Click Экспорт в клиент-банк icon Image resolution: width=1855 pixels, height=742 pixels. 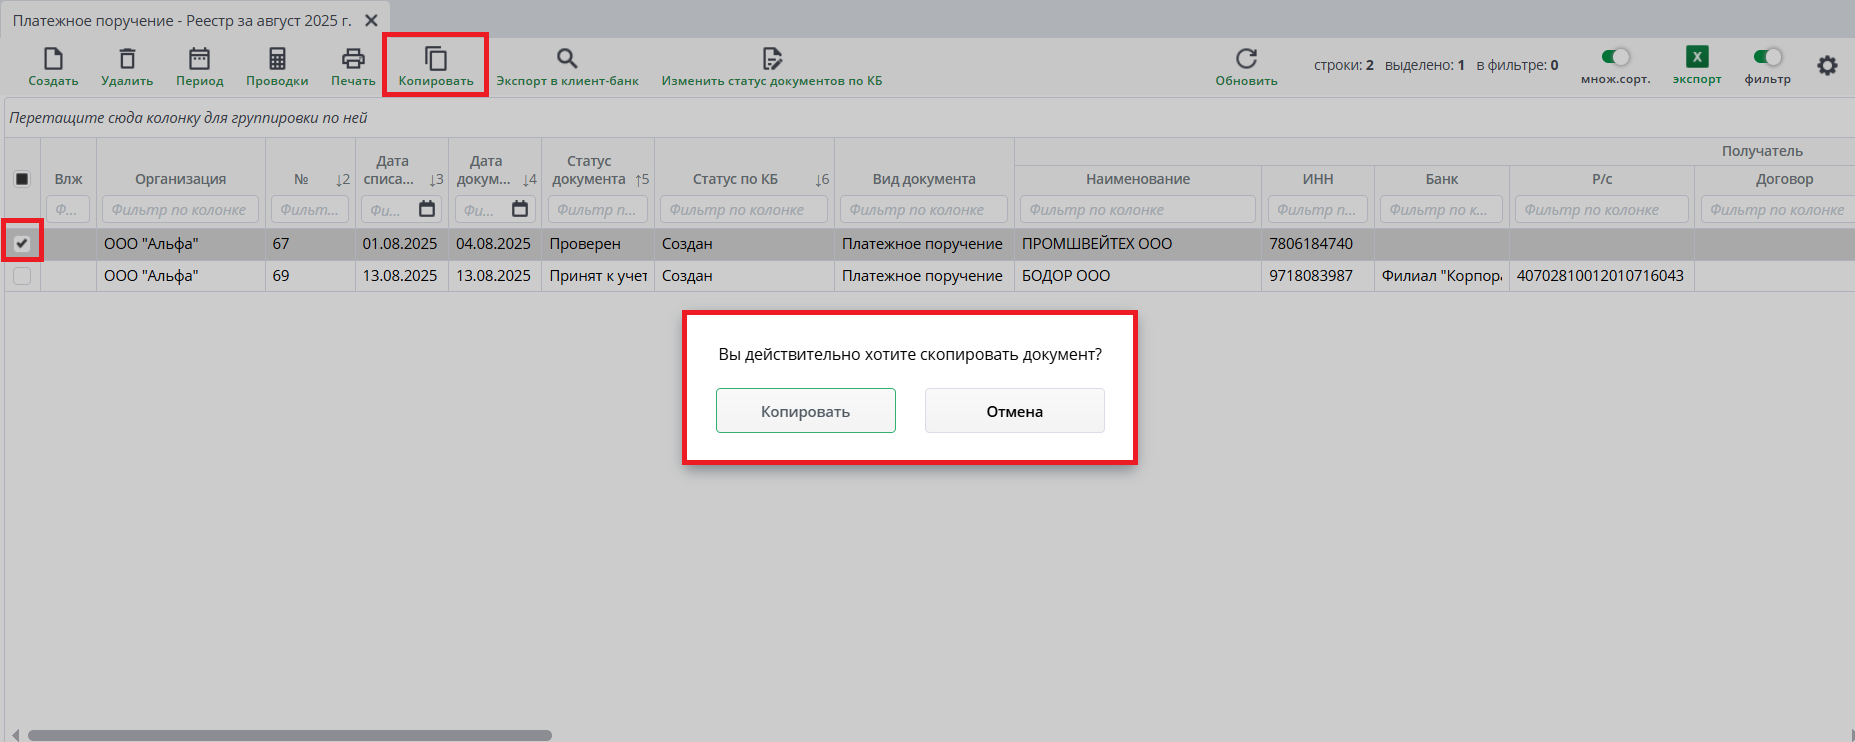coord(567,59)
